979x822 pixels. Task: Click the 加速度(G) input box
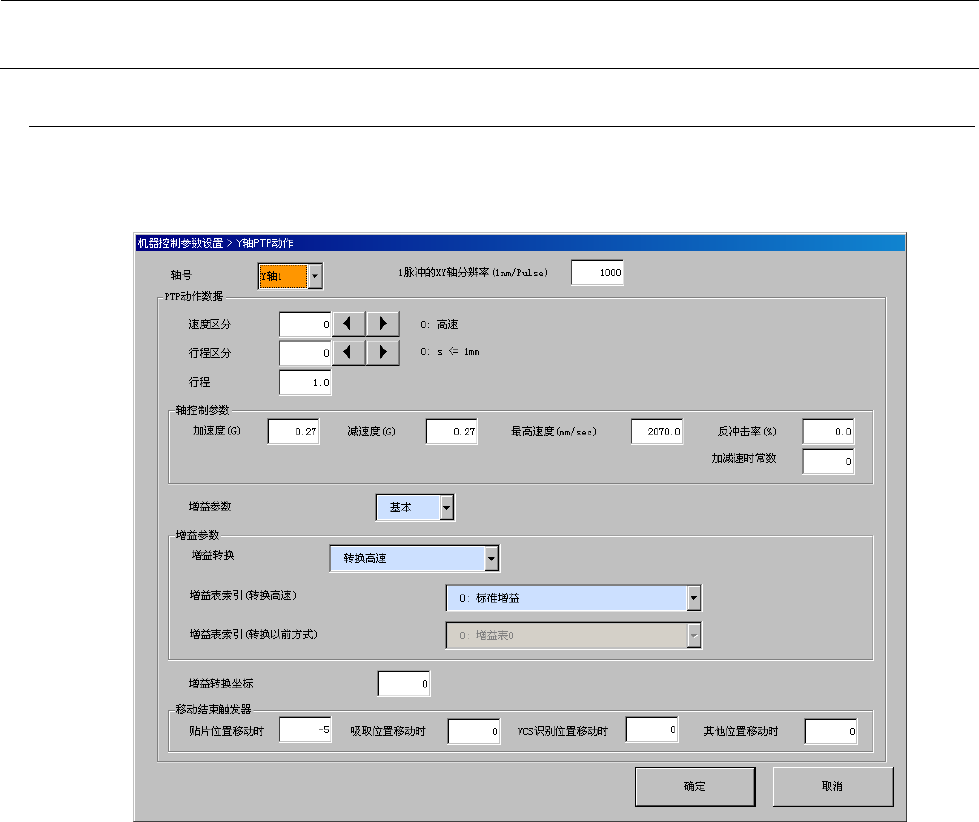(293, 431)
